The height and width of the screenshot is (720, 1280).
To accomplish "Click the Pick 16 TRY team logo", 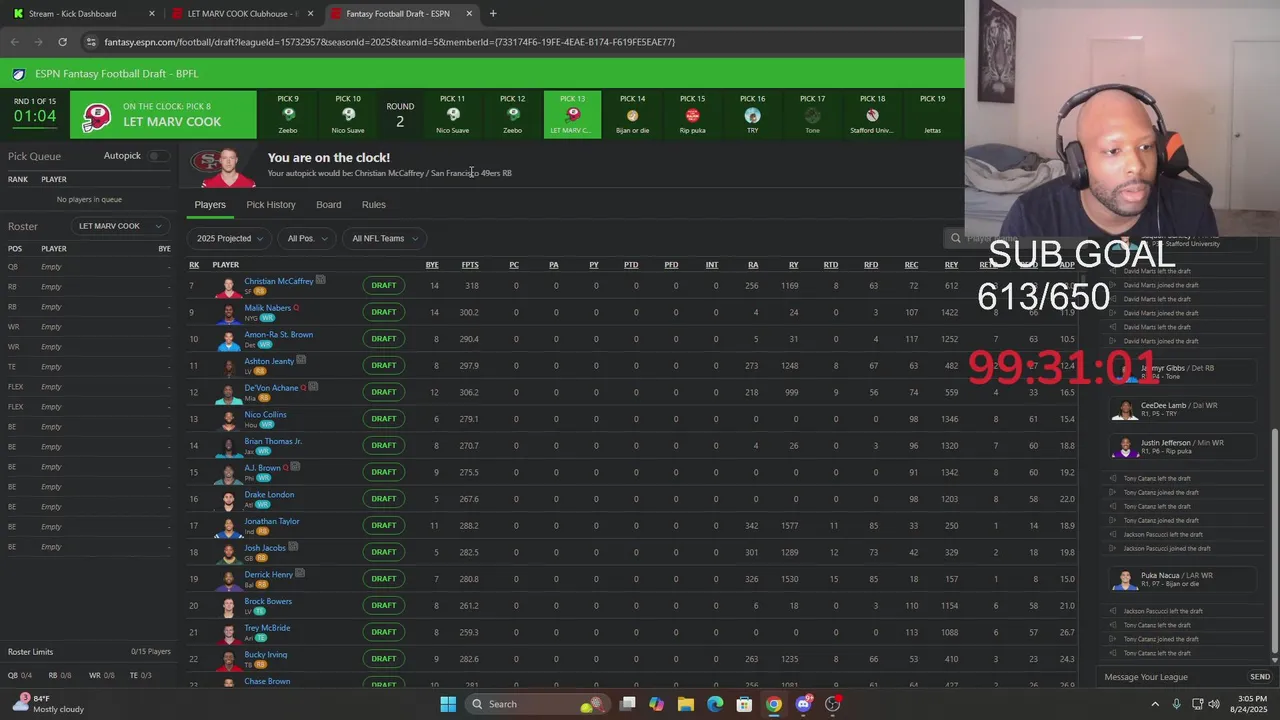I will point(752,115).
